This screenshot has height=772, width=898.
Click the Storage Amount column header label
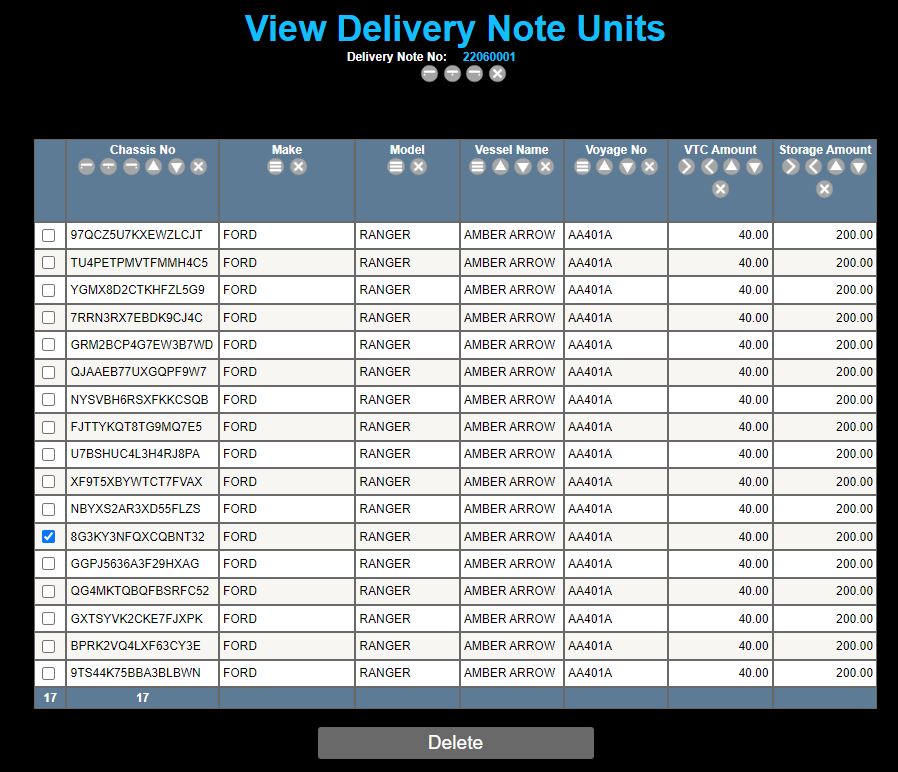click(825, 149)
